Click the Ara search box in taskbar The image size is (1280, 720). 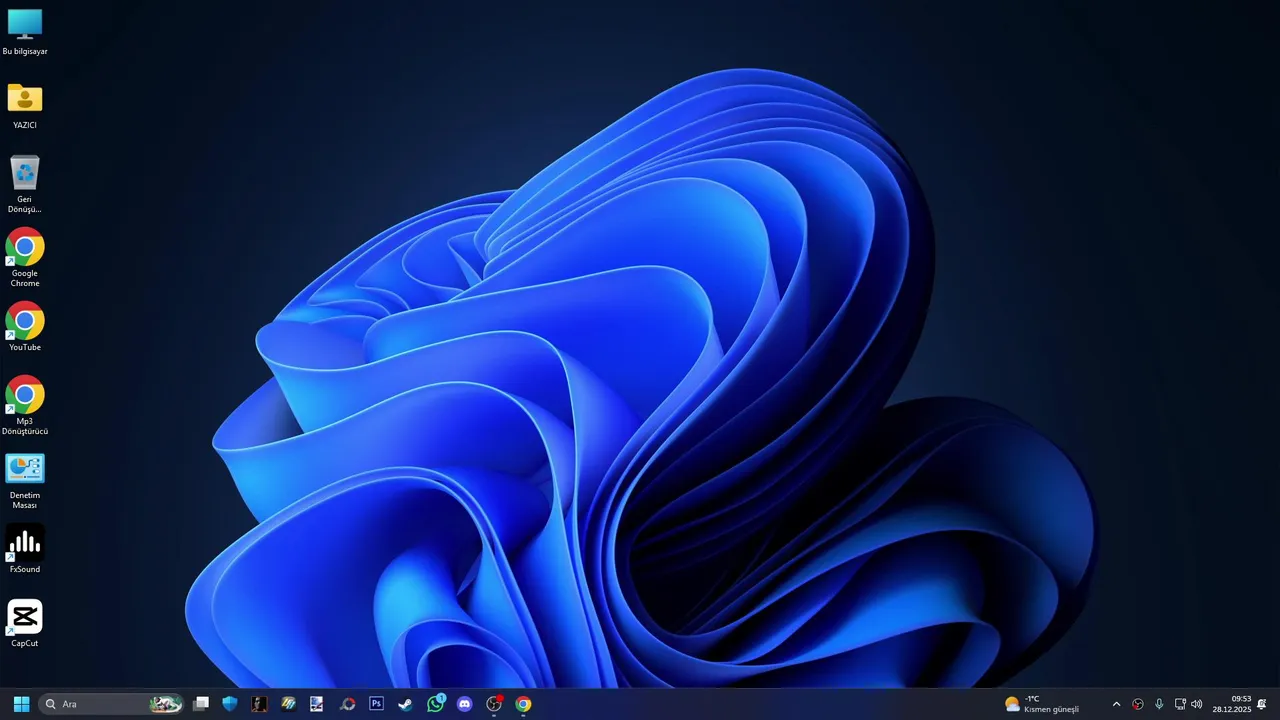(x=111, y=704)
